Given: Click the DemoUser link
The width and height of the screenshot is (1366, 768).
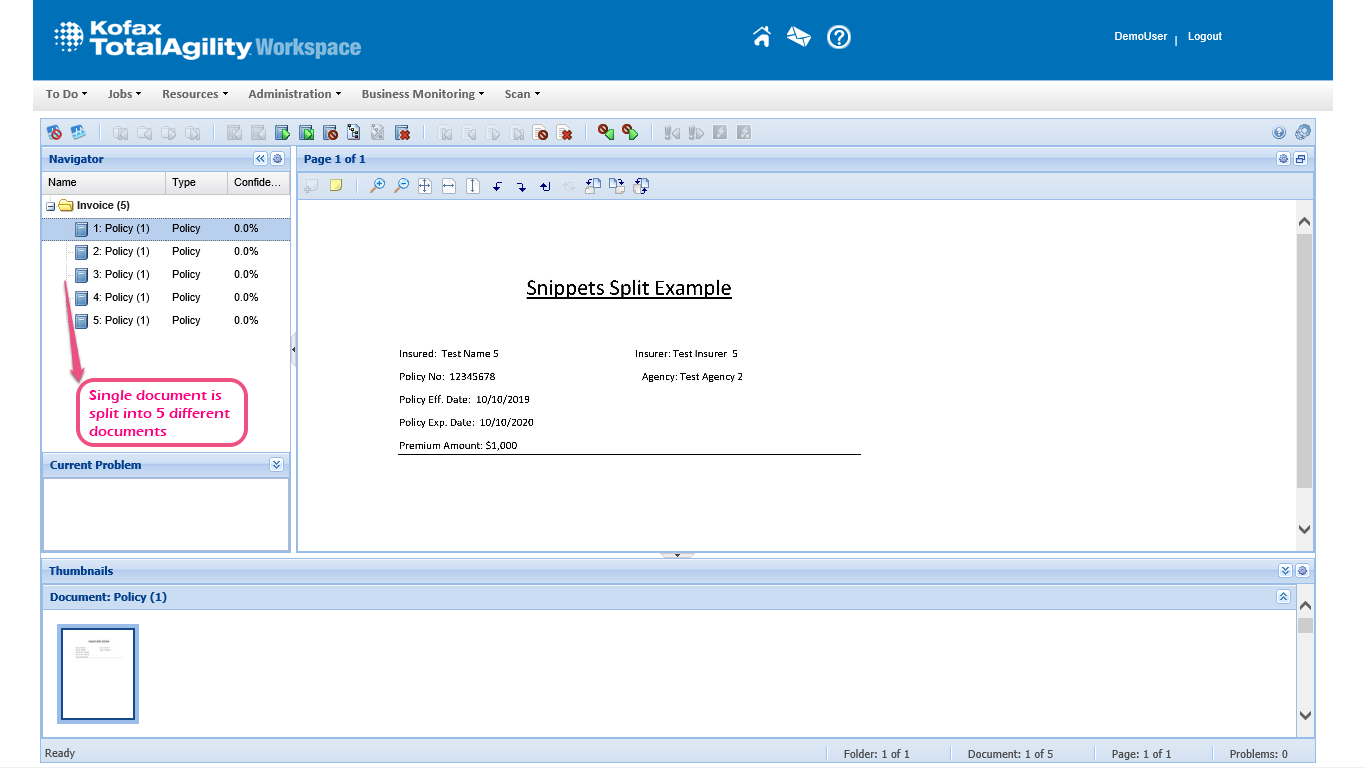Looking at the screenshot, I should click(x=1140, y=36).
